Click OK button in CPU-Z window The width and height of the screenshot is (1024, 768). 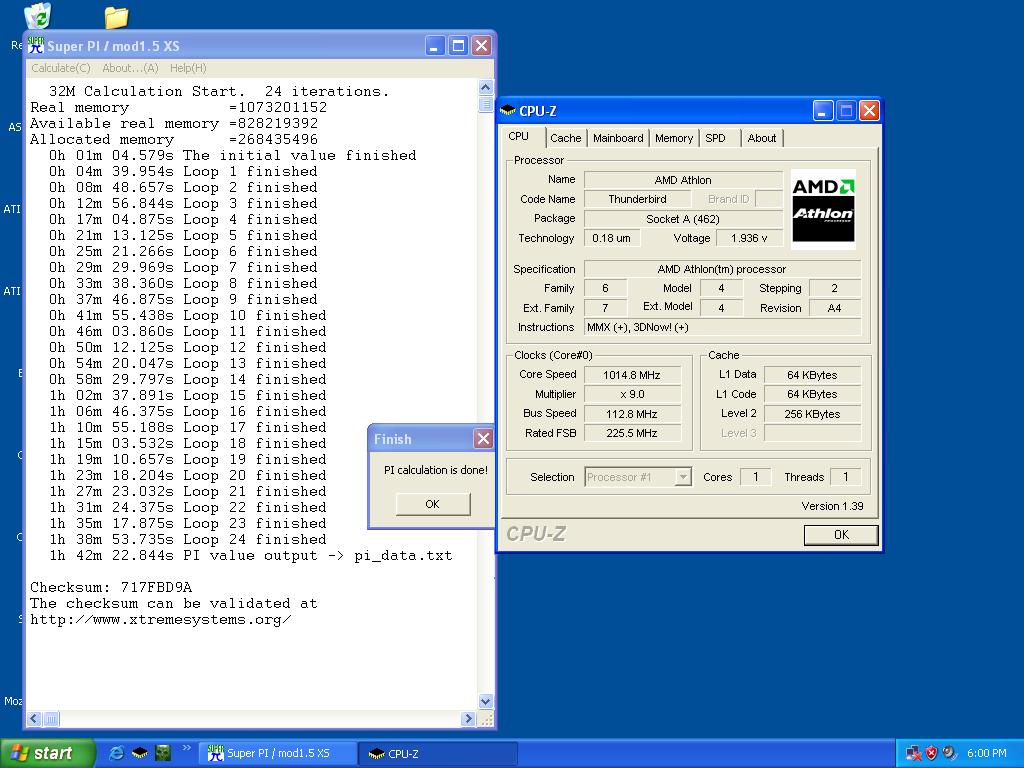(841, 535)
